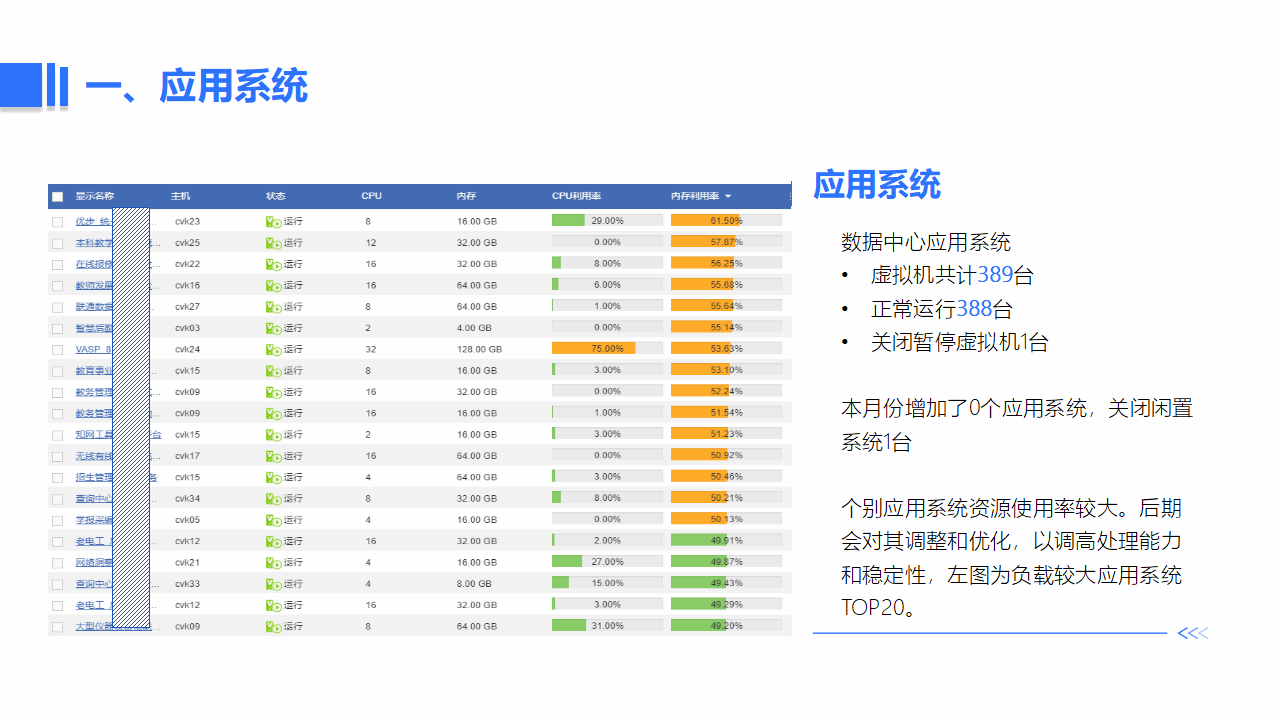Click the 27.00% CPU utilization value
This screenshot has height=720, width=1280.
click(607, 562)
